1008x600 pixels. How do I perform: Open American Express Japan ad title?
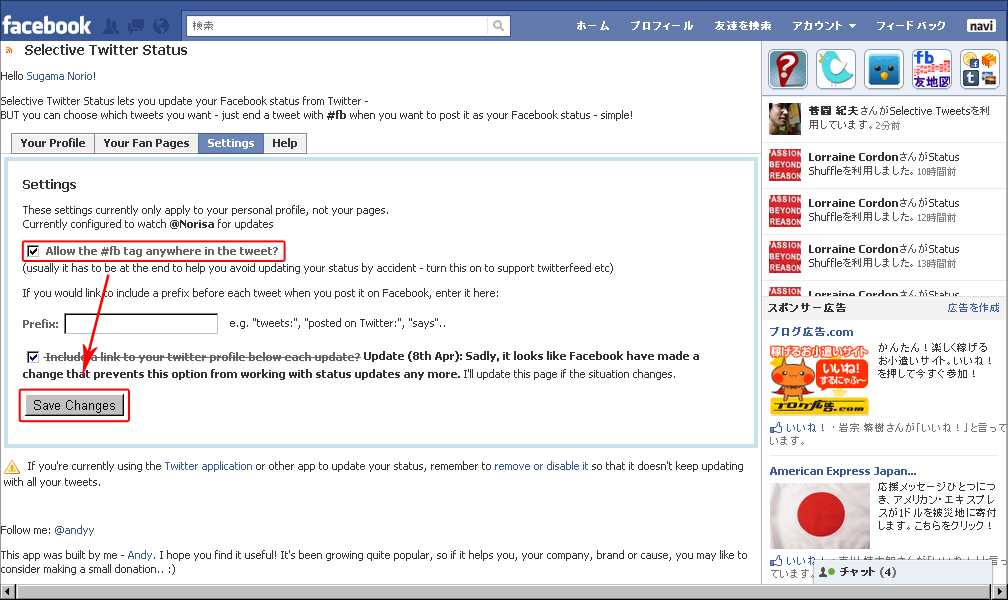(x=843, y=471)
